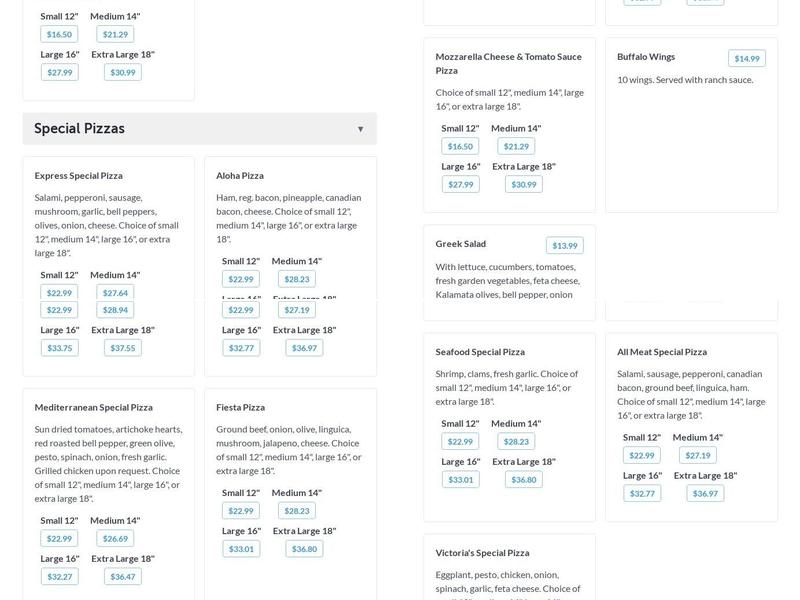Select Fiesta Pizza large at $33.01
This screenshot has width=800, height=600.
click(241, 549)
